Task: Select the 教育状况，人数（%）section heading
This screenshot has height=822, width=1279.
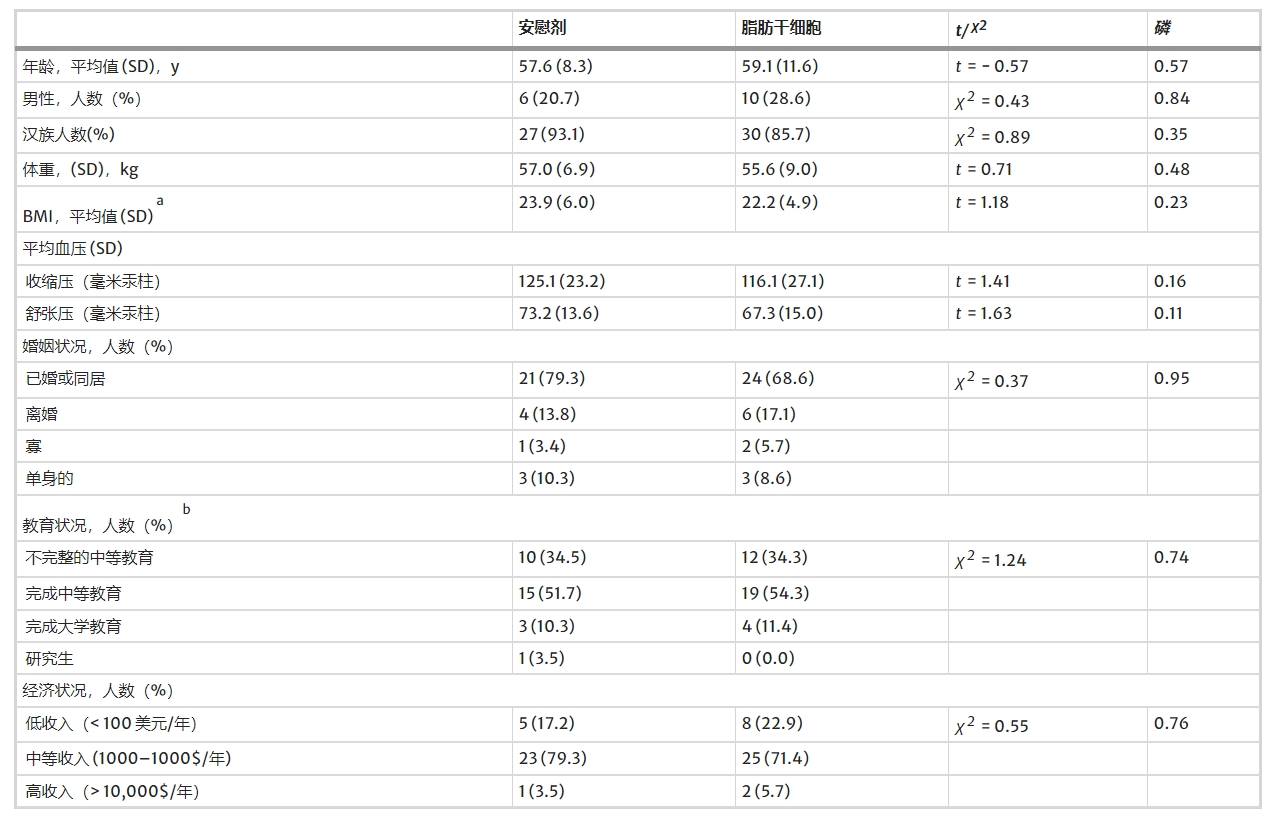Action: coord(98,525)
